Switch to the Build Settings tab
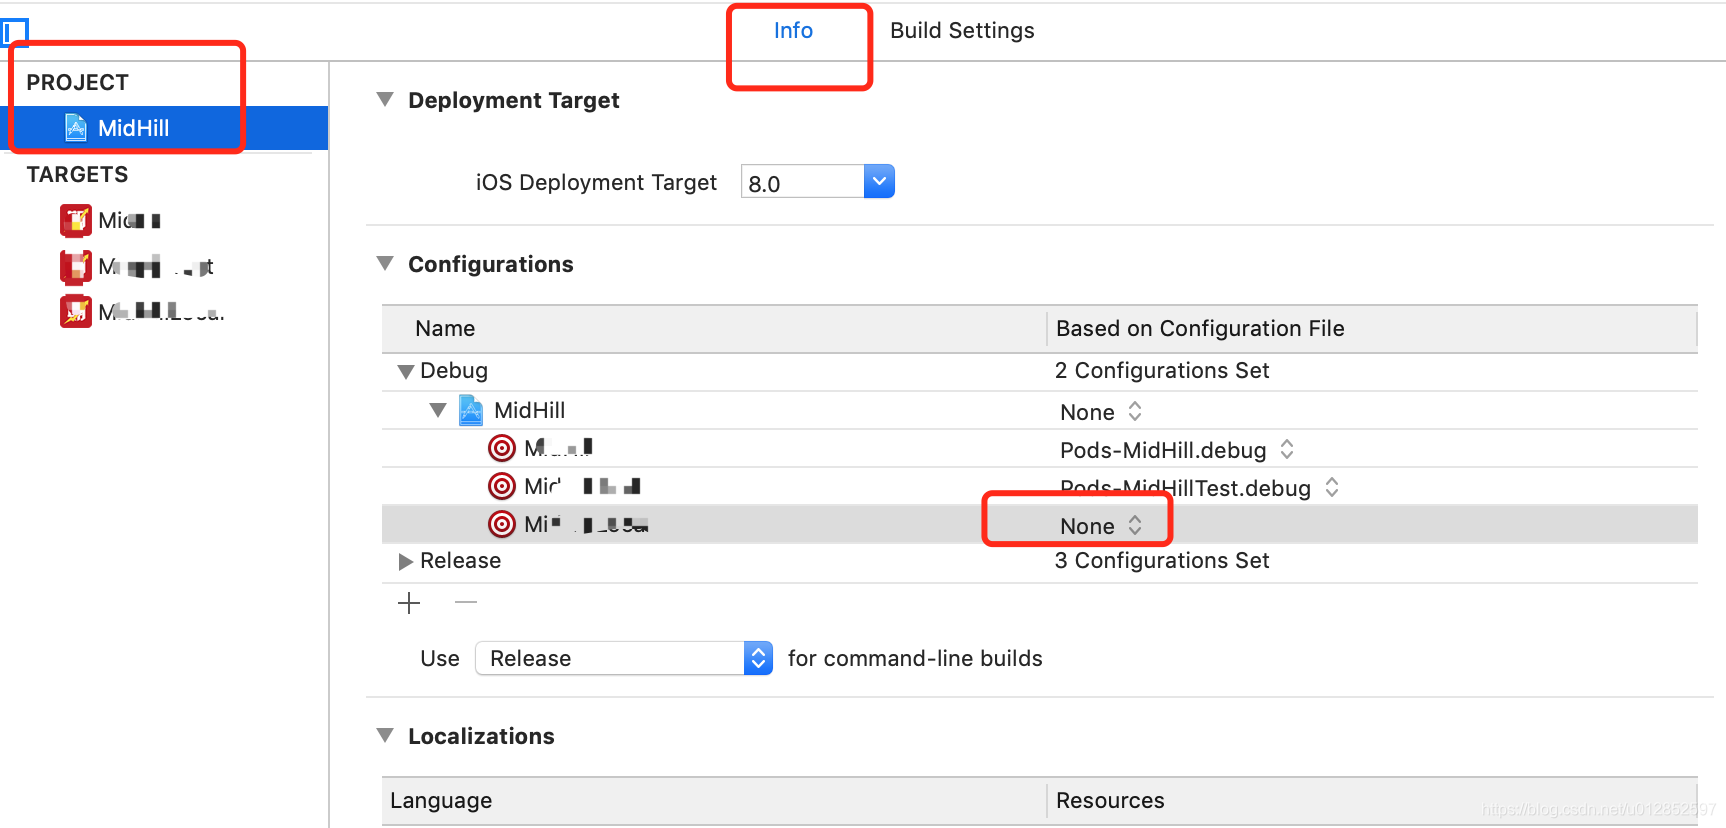Viewport: 1726px width, 828px height. pyautogui.click(x=962, y=31)
